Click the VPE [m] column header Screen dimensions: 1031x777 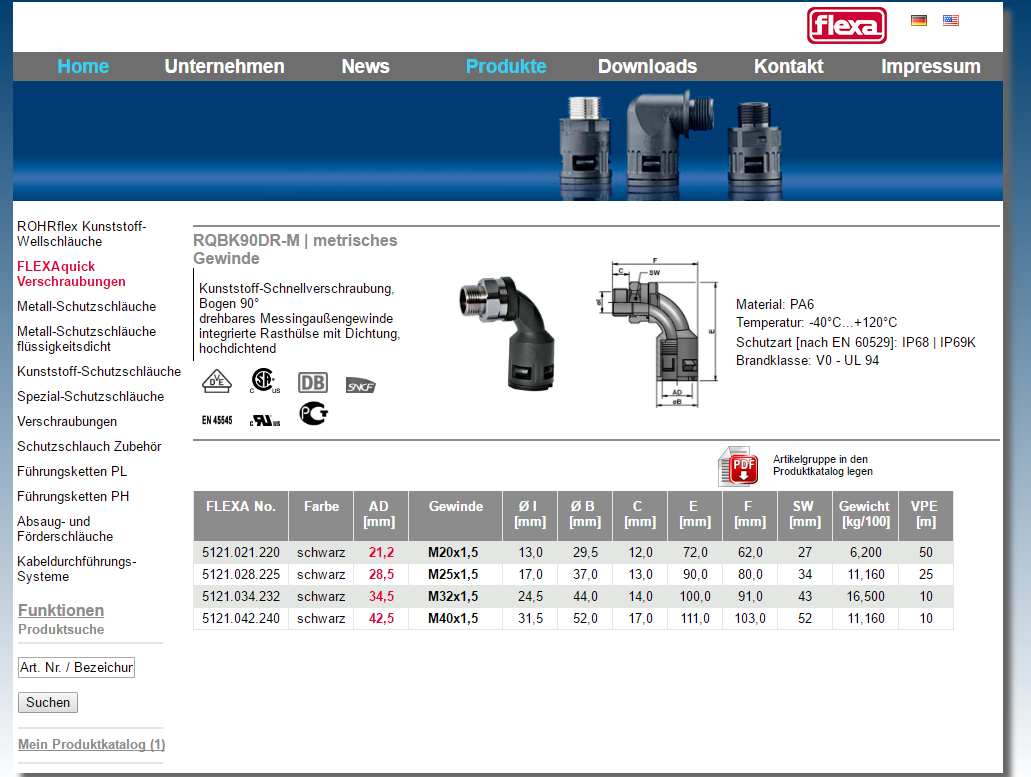click(x=926, y=515)
